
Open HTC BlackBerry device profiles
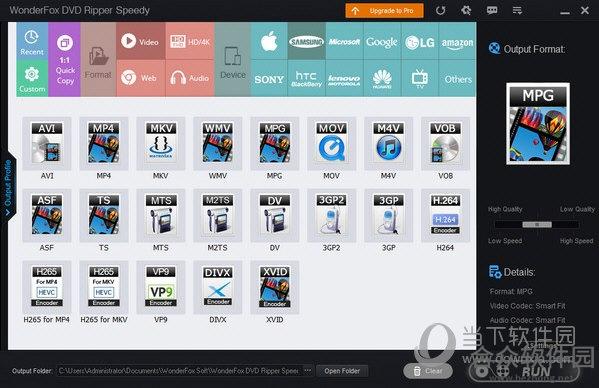[x=307, y=79]
